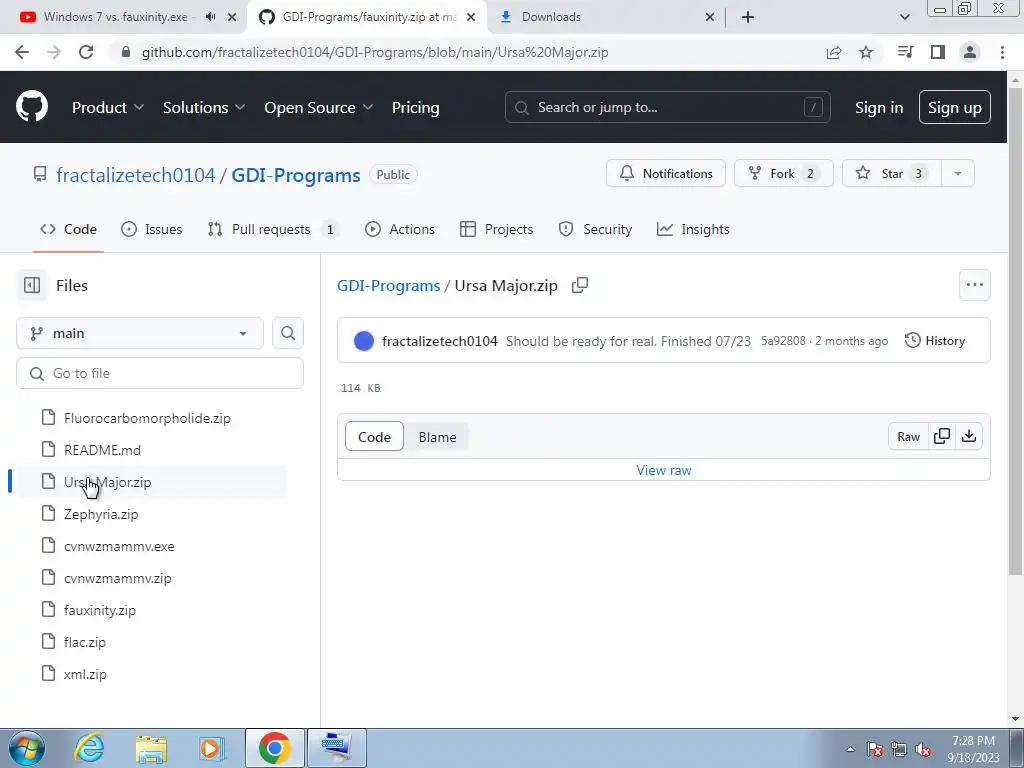Open Windows Media Player on taskbar
This screenshot has height=768, width=1024.
pyautogui.click(x=212, y=748)
